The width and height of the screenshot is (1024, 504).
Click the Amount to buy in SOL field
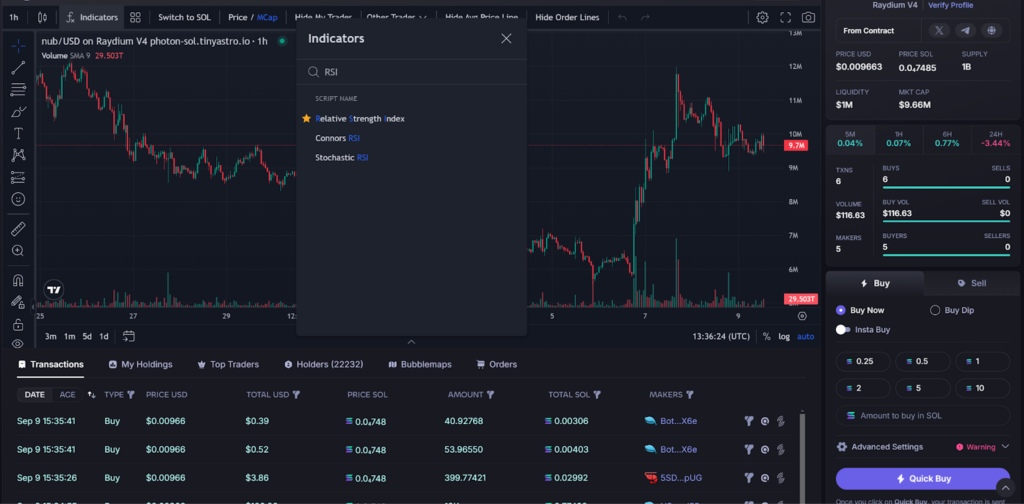[922, 415]
